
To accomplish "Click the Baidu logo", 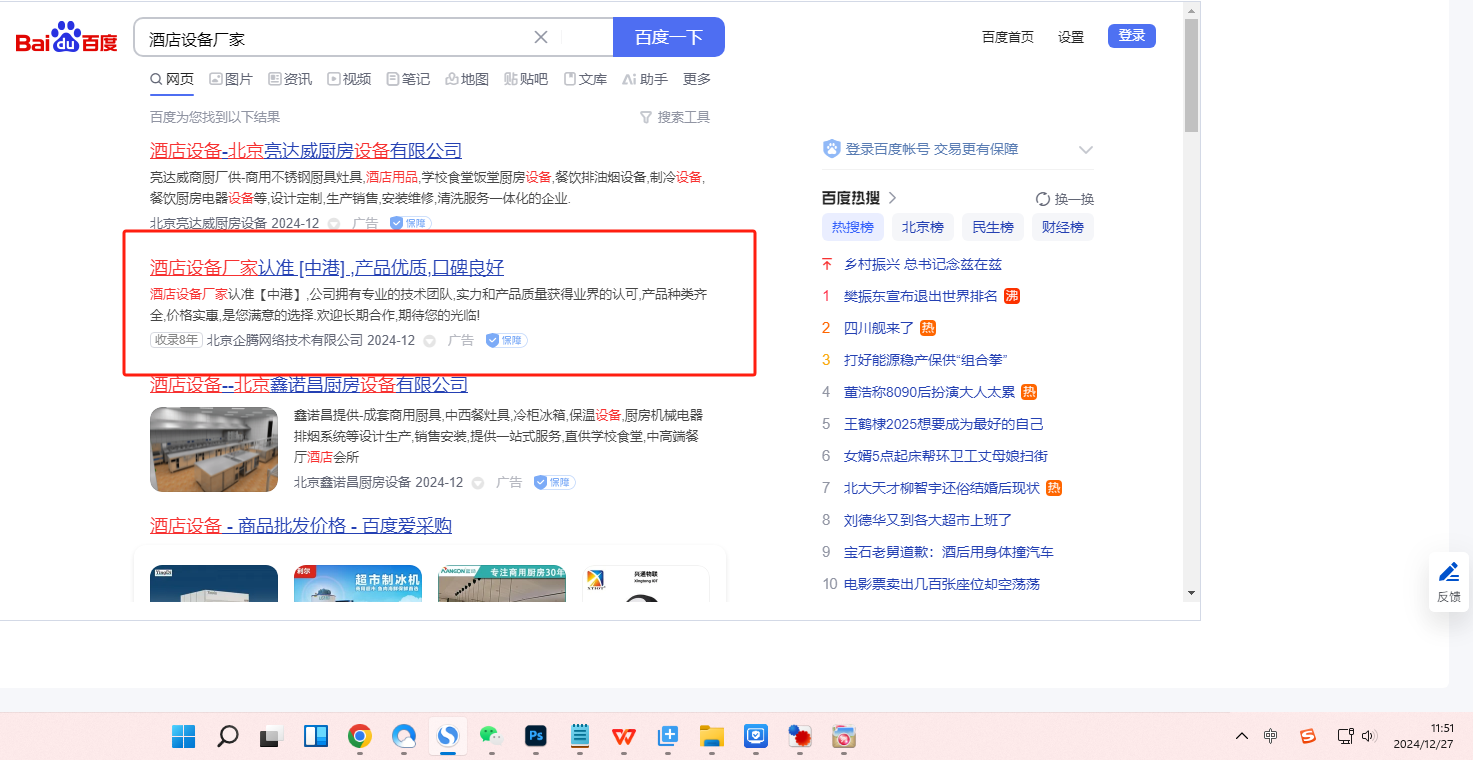I will click(x=66, y=38).
